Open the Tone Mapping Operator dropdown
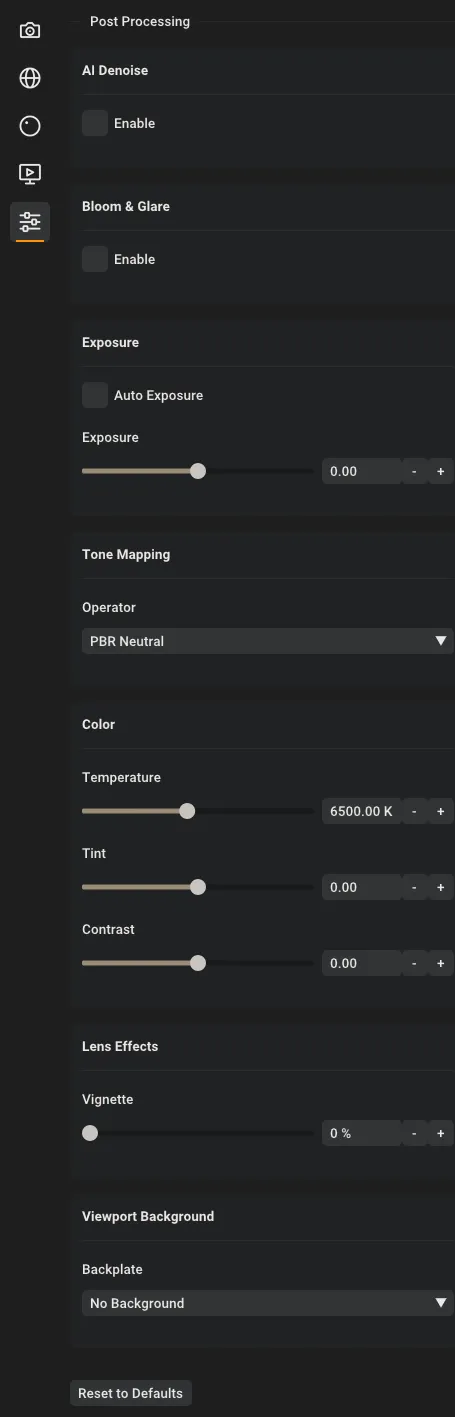This screenshot has width=455, height=1417. tap(267, 641)
